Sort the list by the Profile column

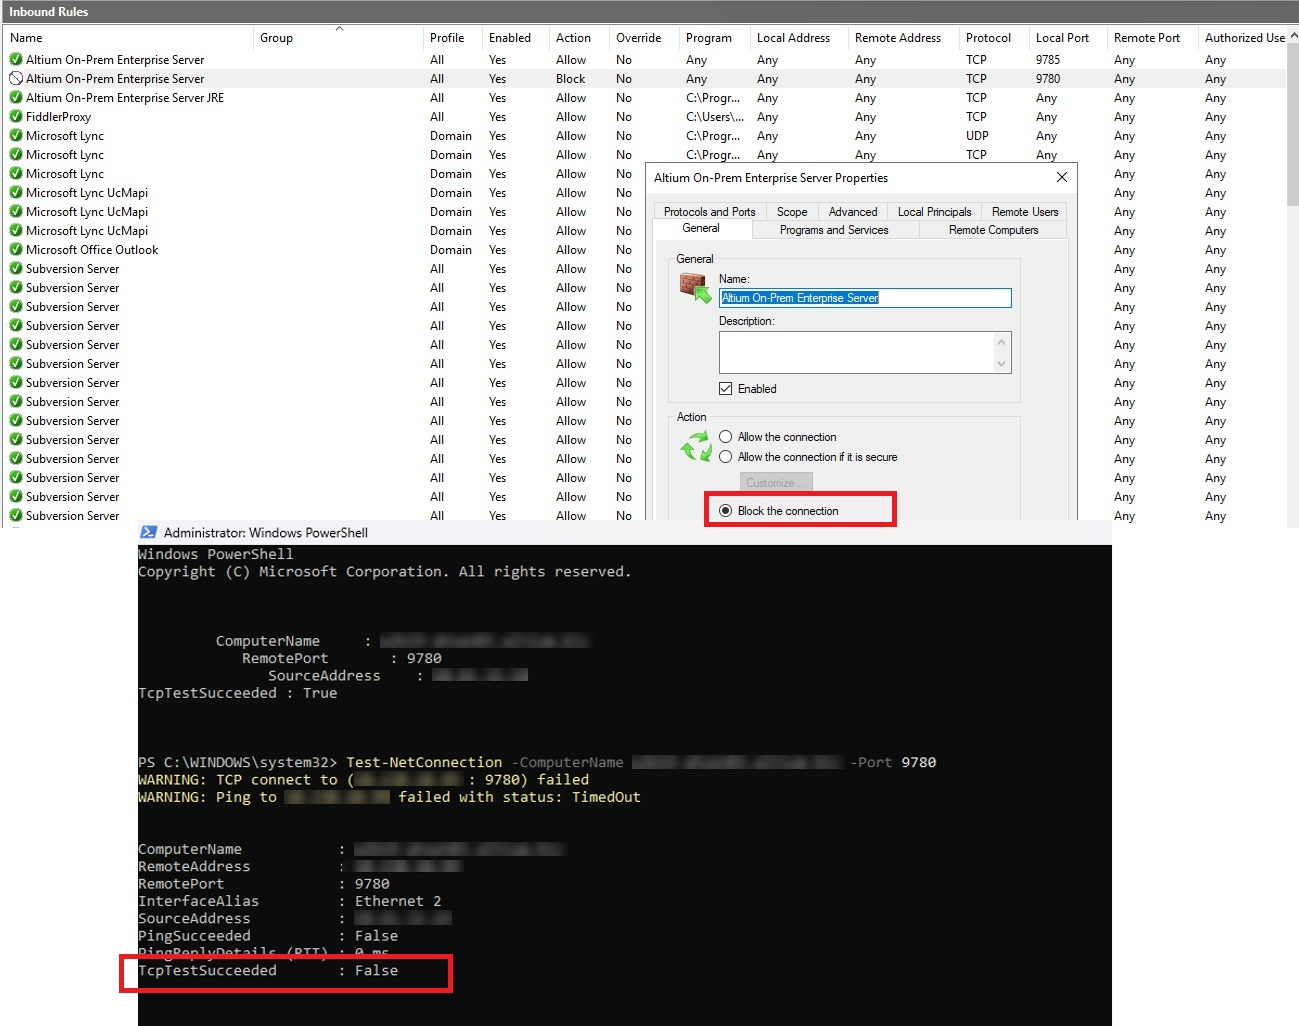click(453, 38)
